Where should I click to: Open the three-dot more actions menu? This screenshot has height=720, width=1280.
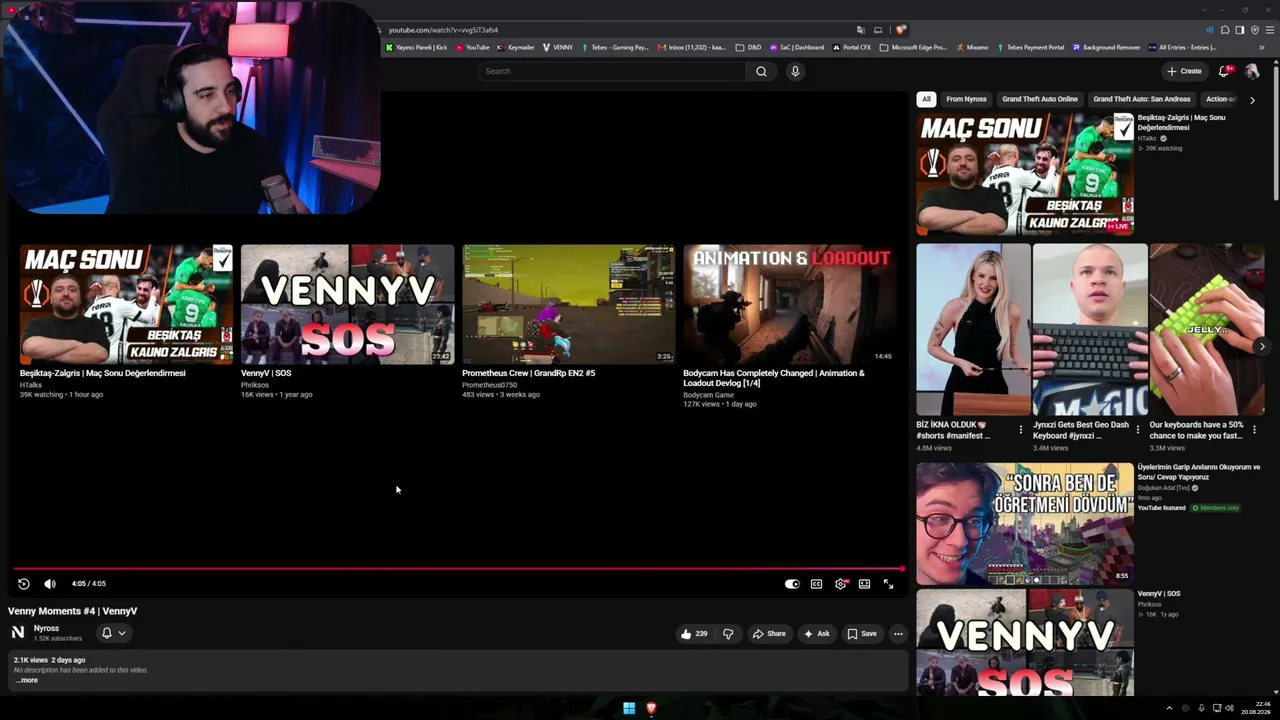[x=898, y=634]
